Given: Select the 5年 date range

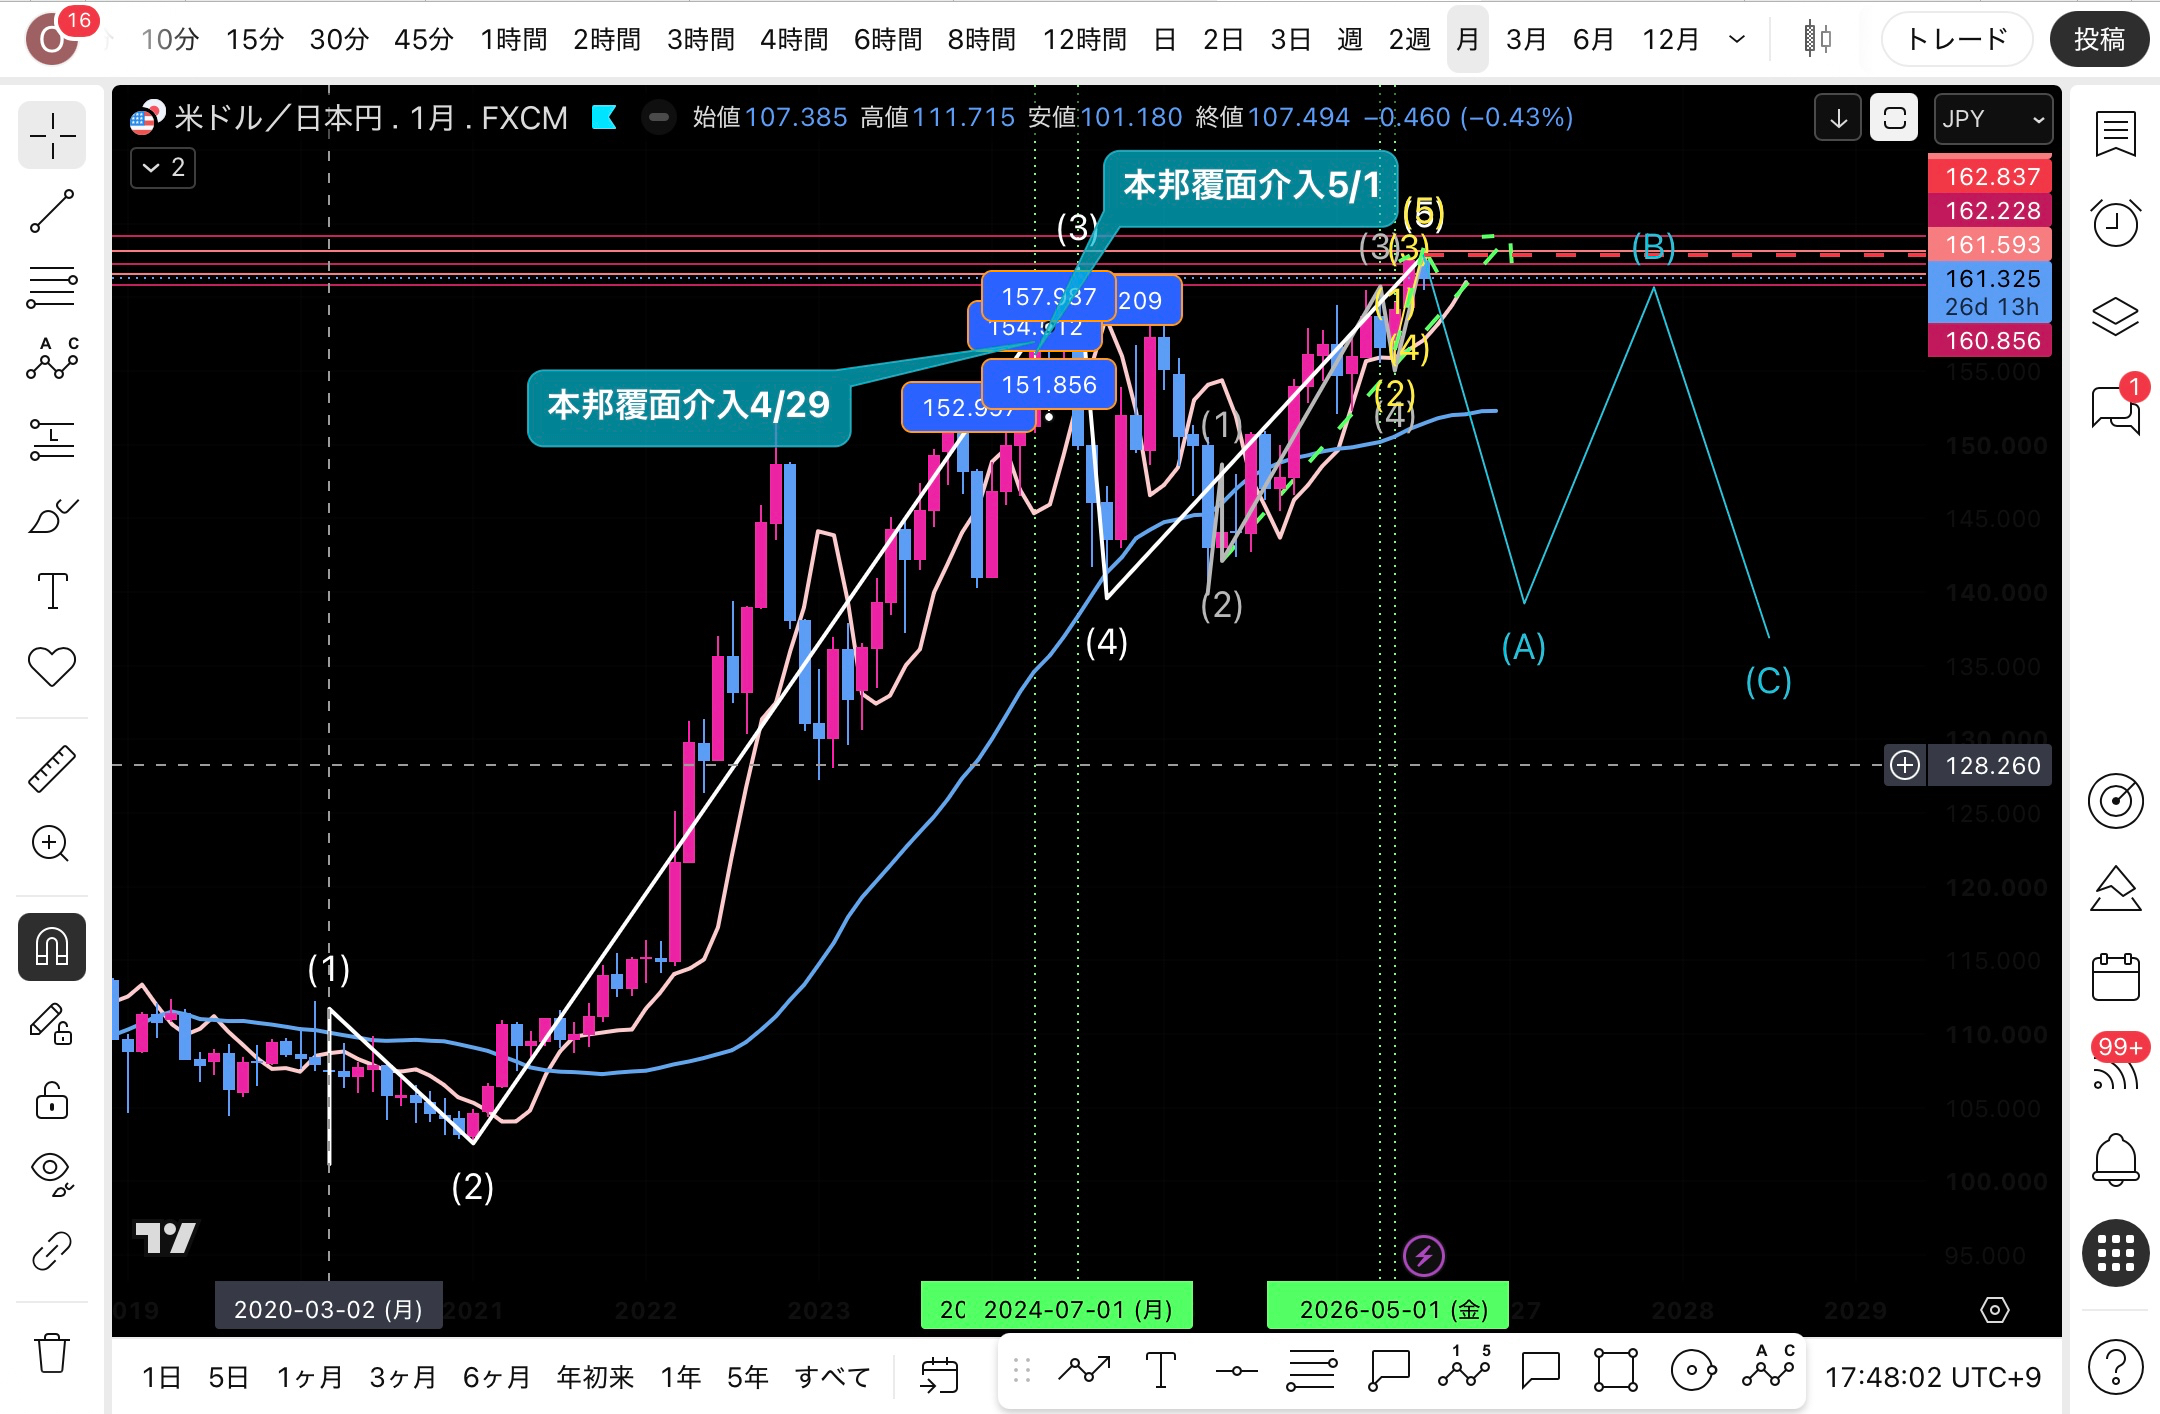Looking at the screenshot, I should (747, 1377).
